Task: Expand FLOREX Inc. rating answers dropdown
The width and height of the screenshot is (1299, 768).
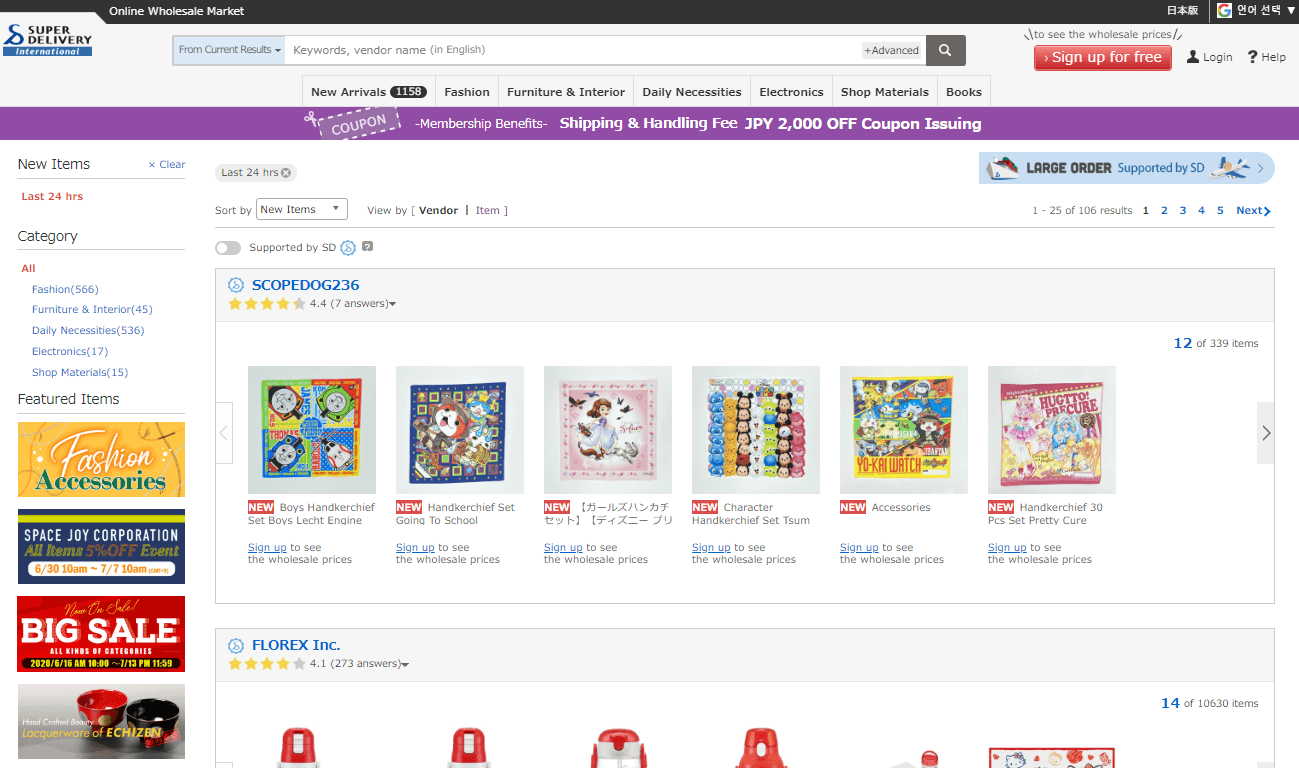Action: click(x=405, y=664)
